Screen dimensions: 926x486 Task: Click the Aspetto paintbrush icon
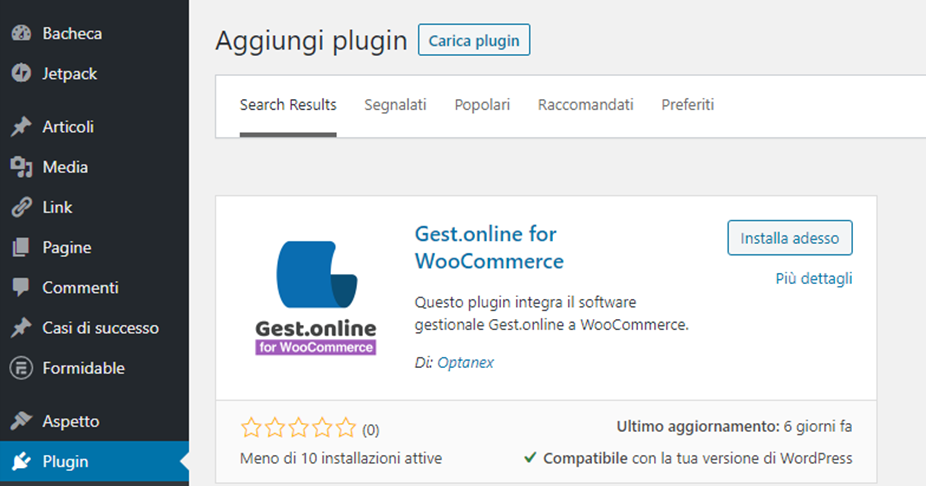21,421
